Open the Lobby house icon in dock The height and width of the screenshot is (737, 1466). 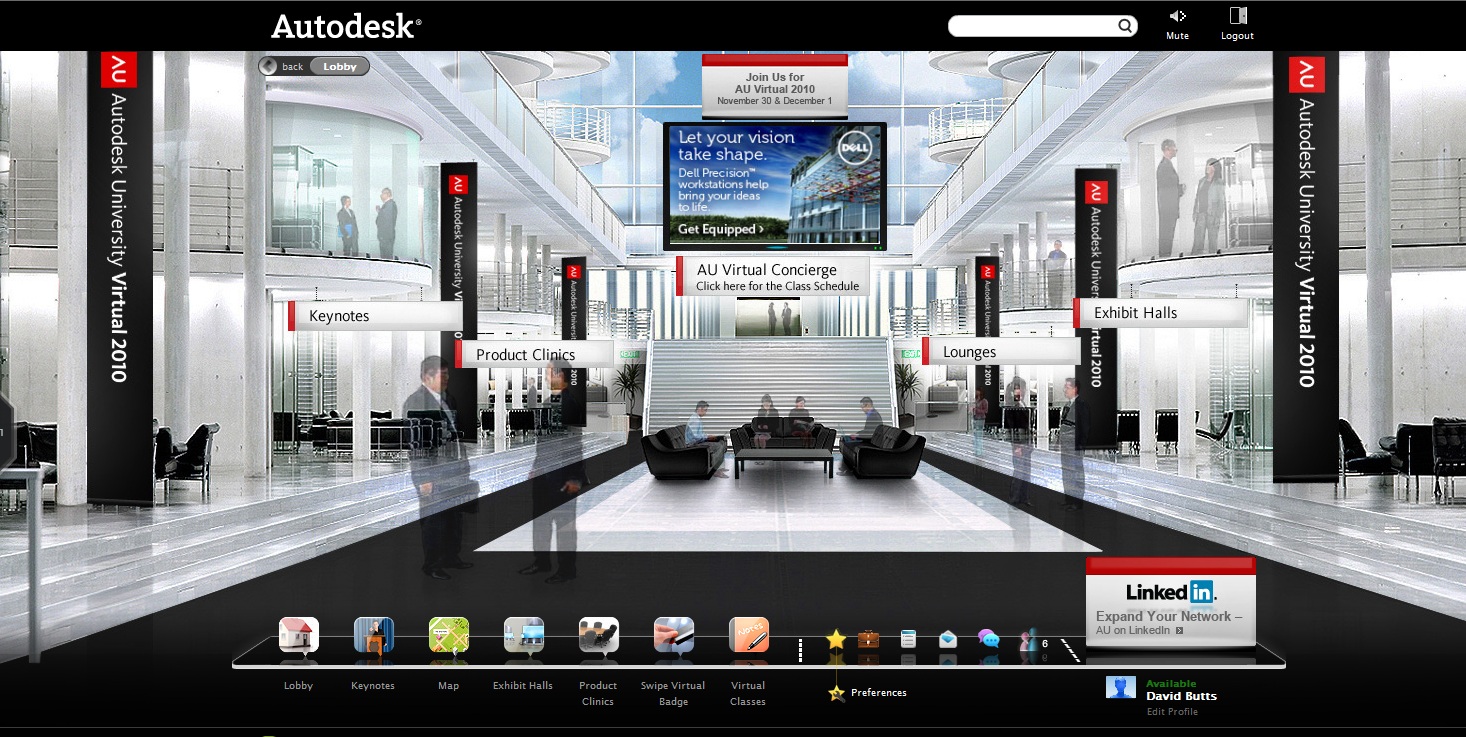(x=298, y=635)
